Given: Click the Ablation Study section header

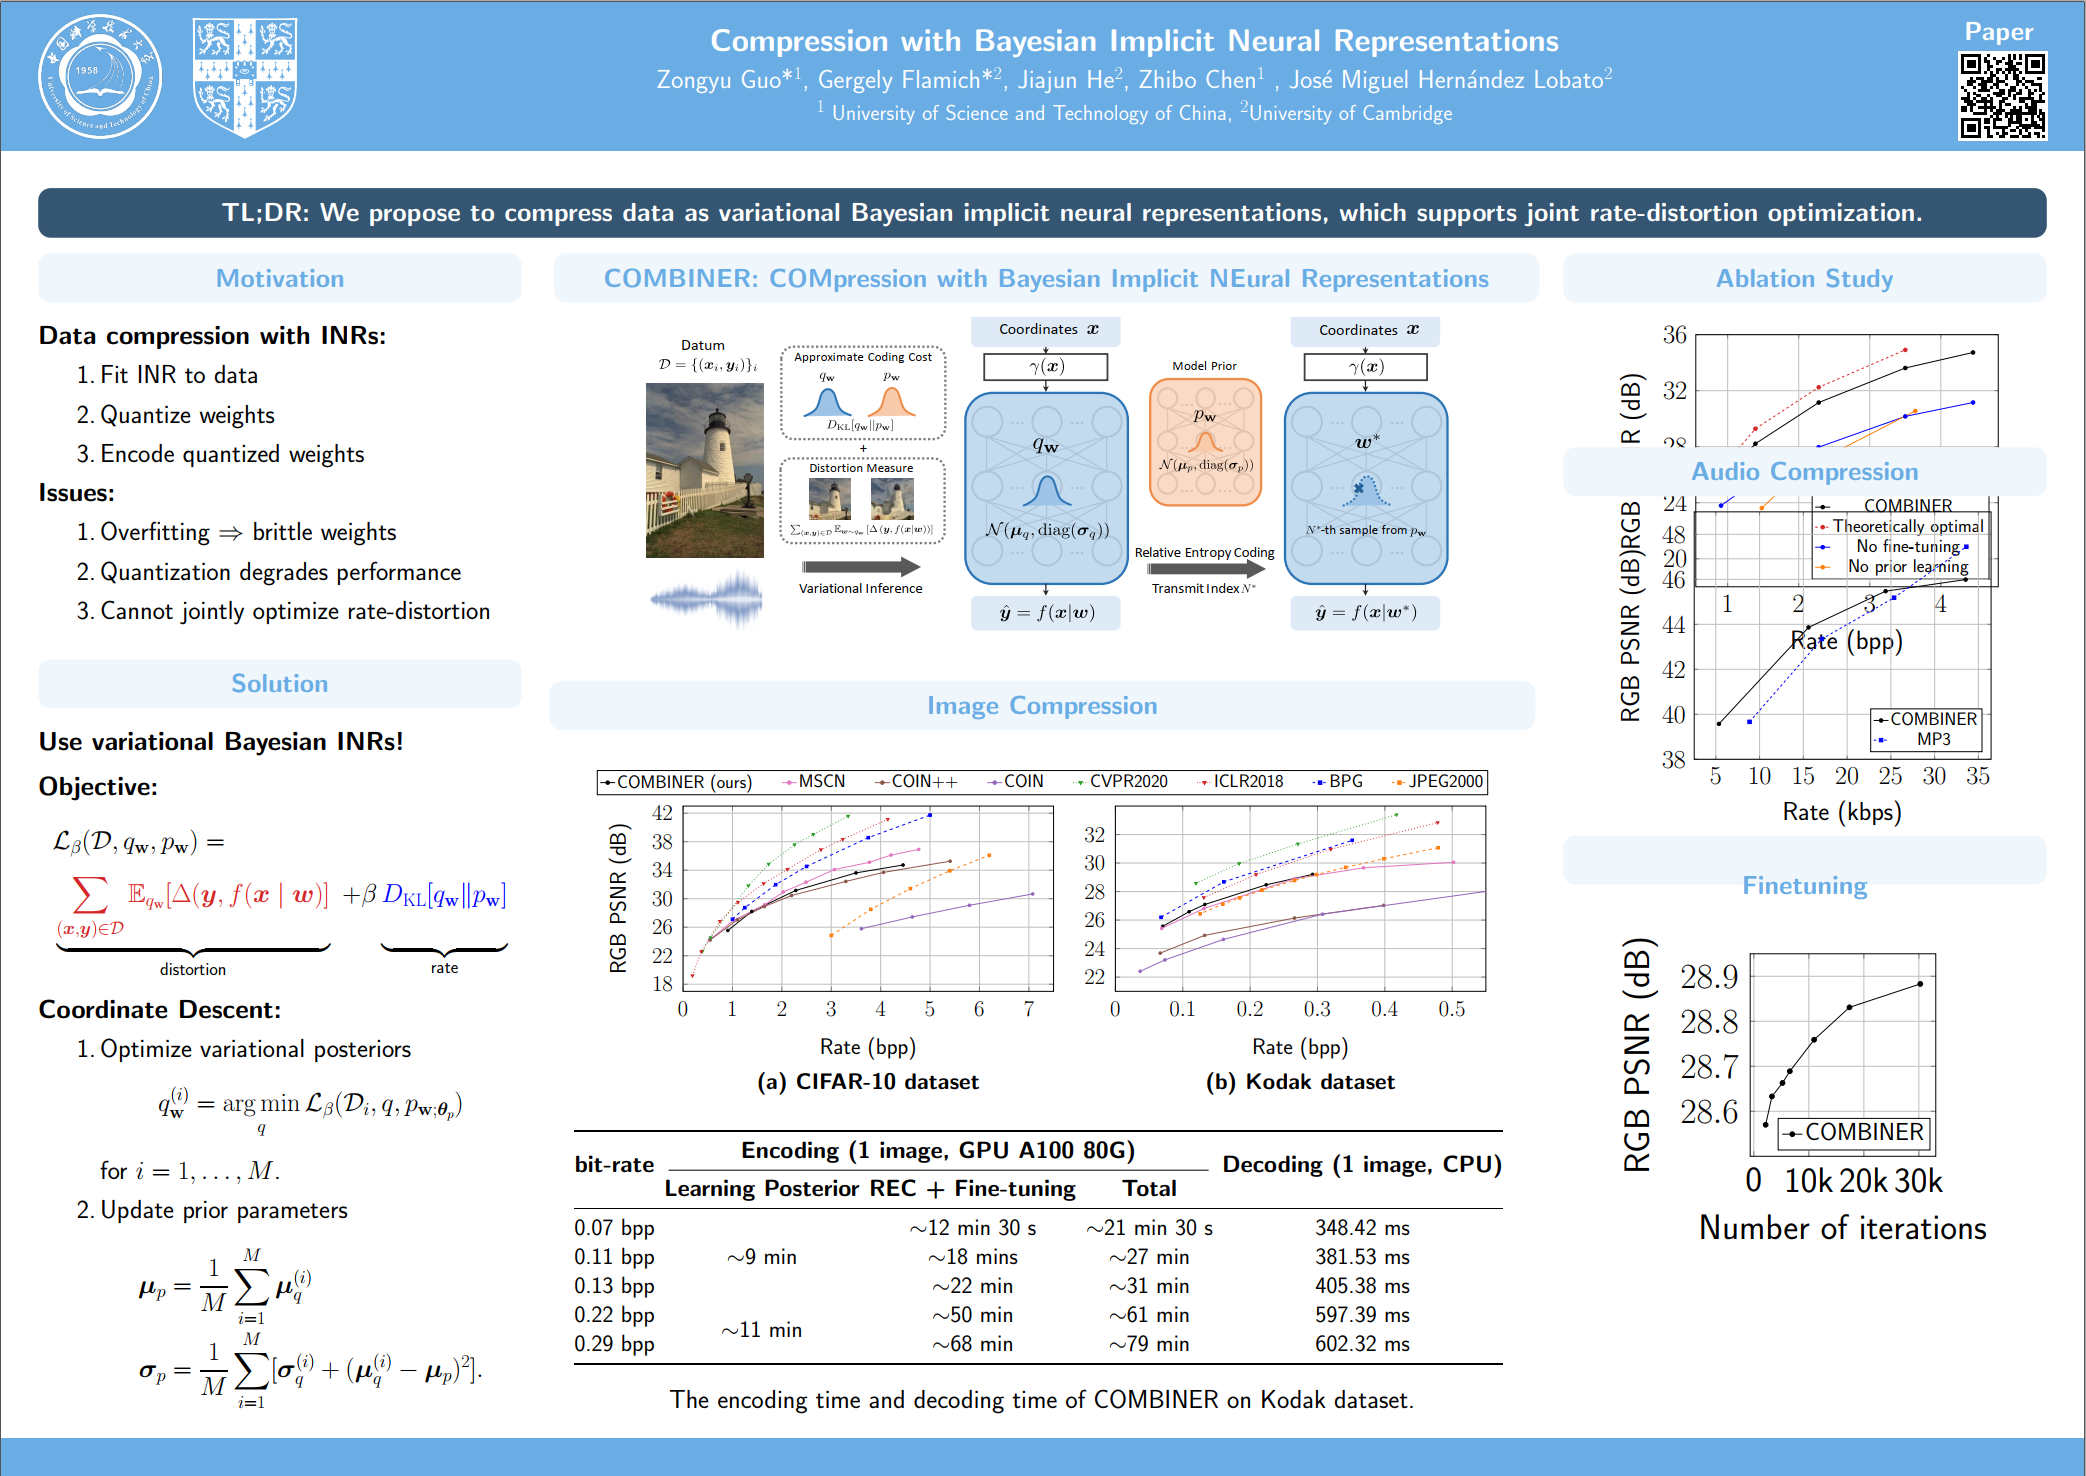Looking at the screenshot, I should click(x=1804, y=278).
